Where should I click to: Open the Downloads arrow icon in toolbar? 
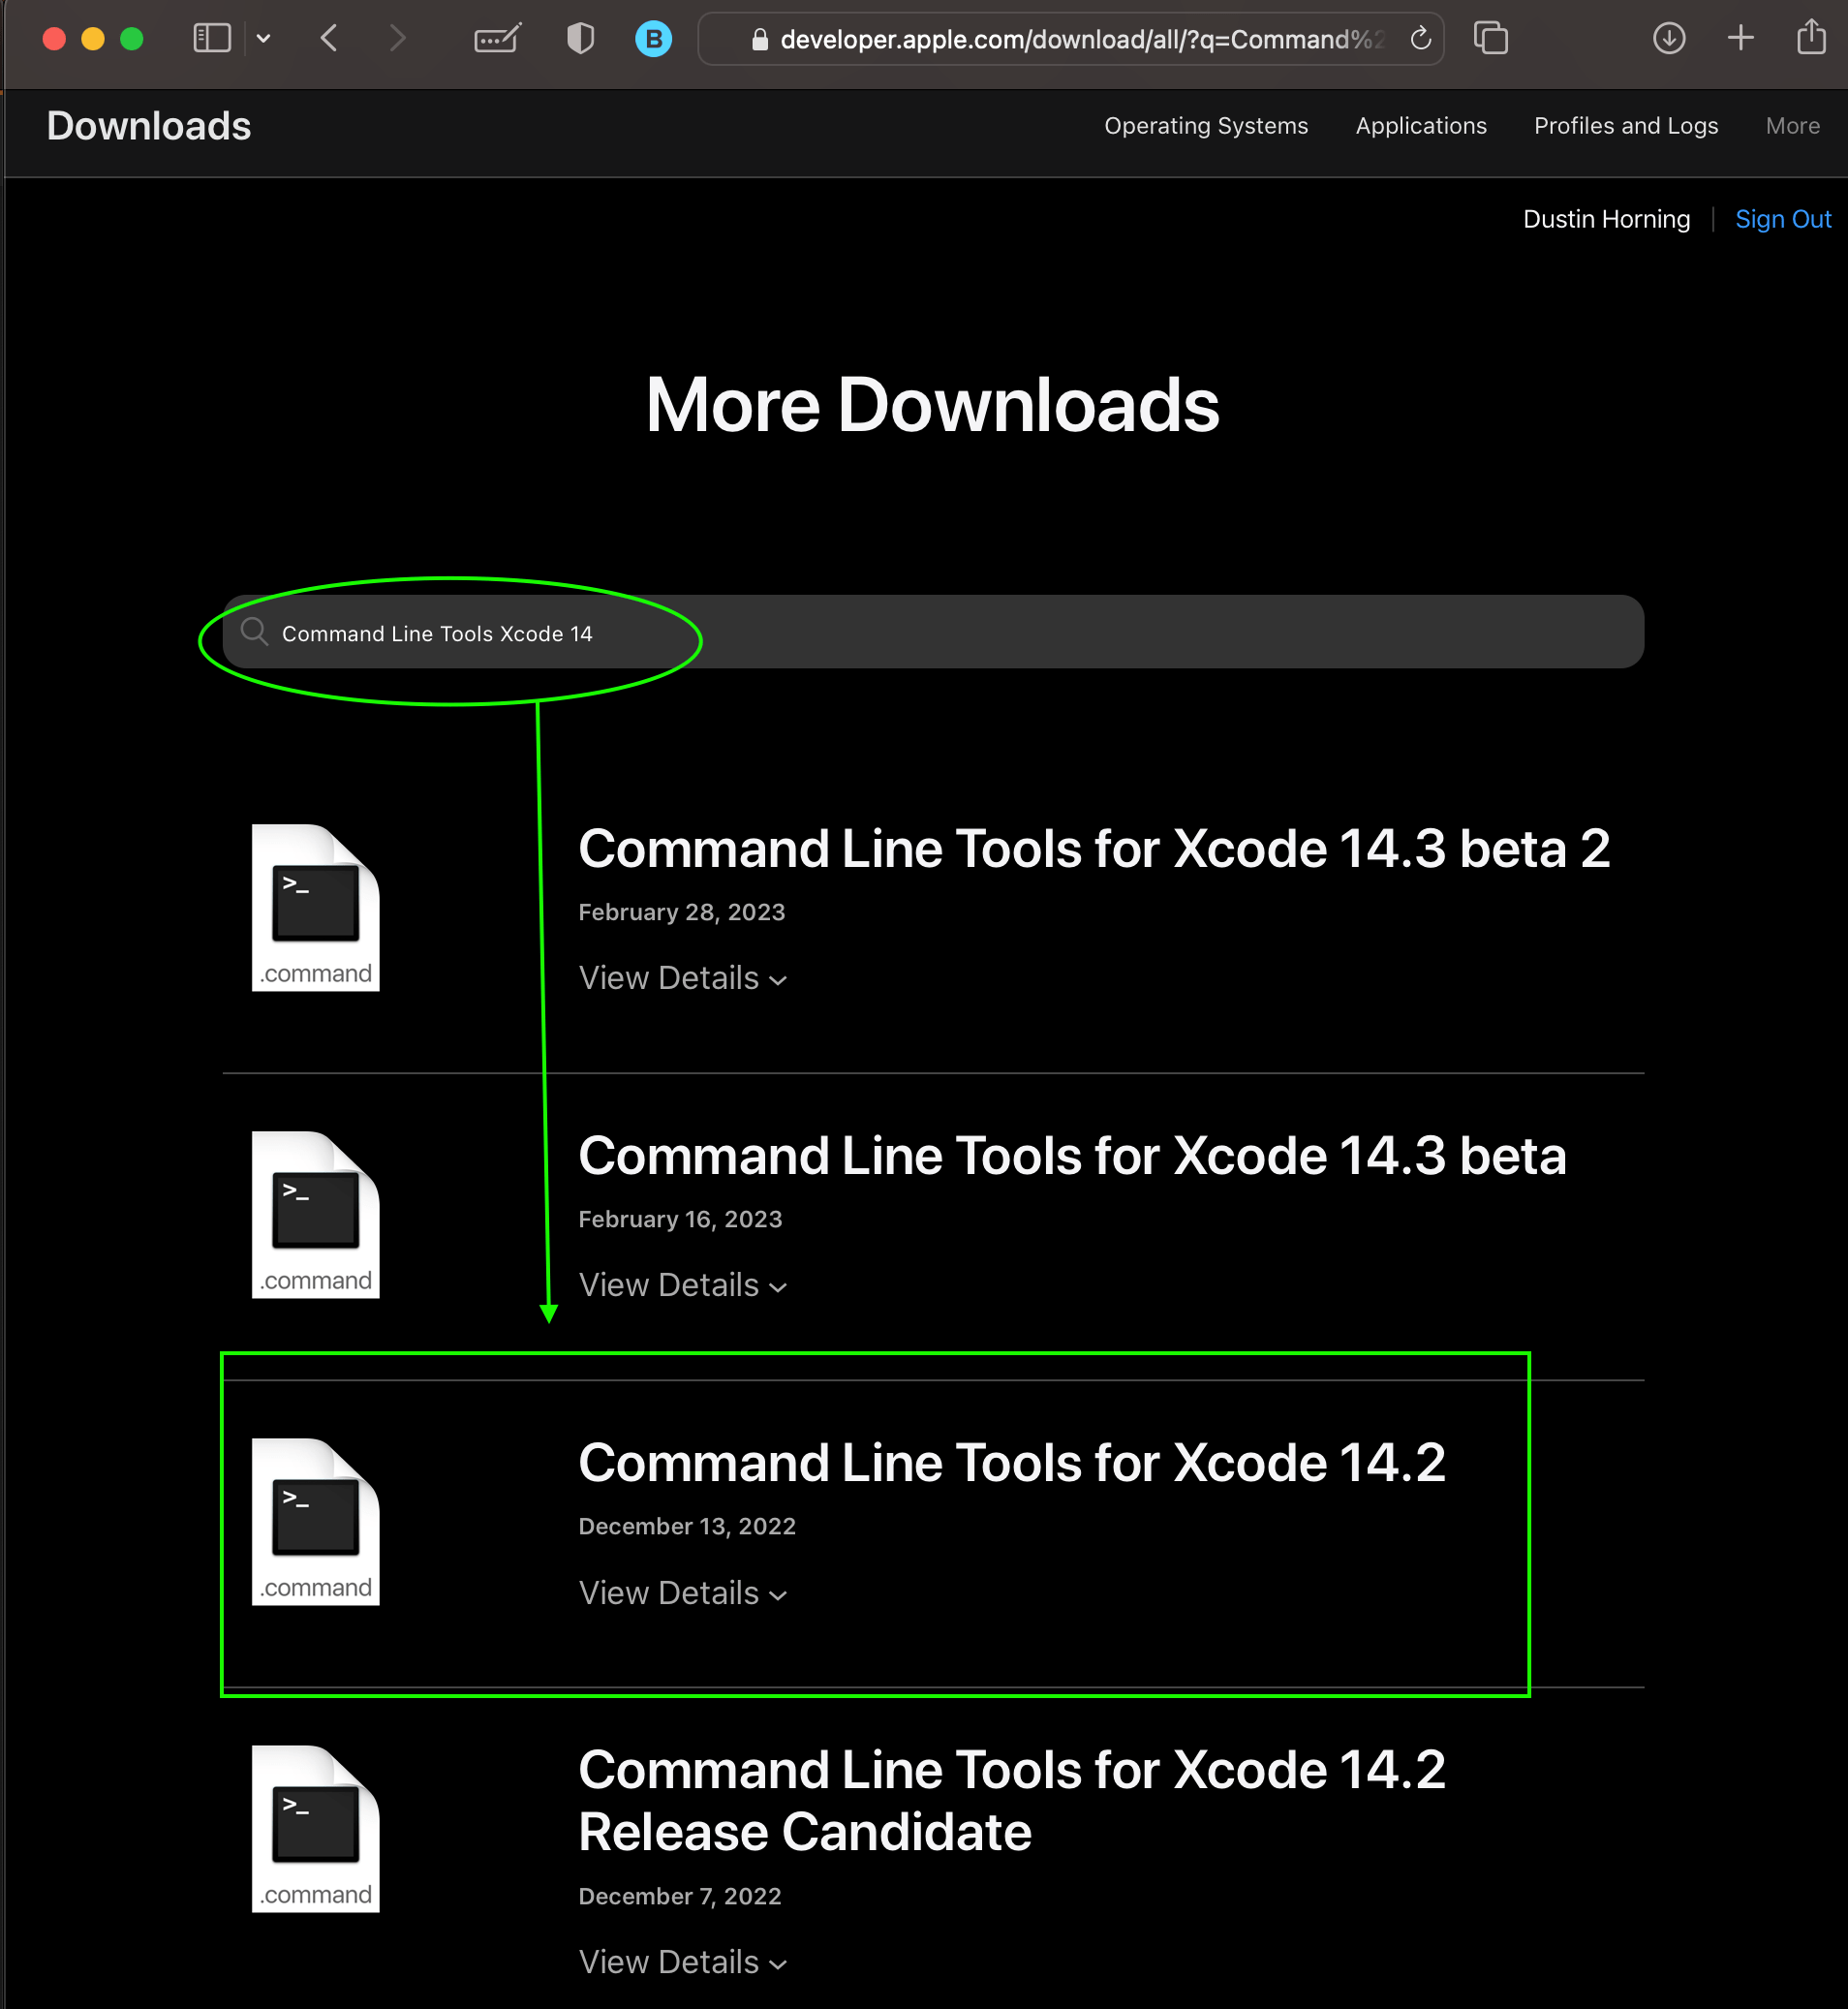tap(1668, 39)
